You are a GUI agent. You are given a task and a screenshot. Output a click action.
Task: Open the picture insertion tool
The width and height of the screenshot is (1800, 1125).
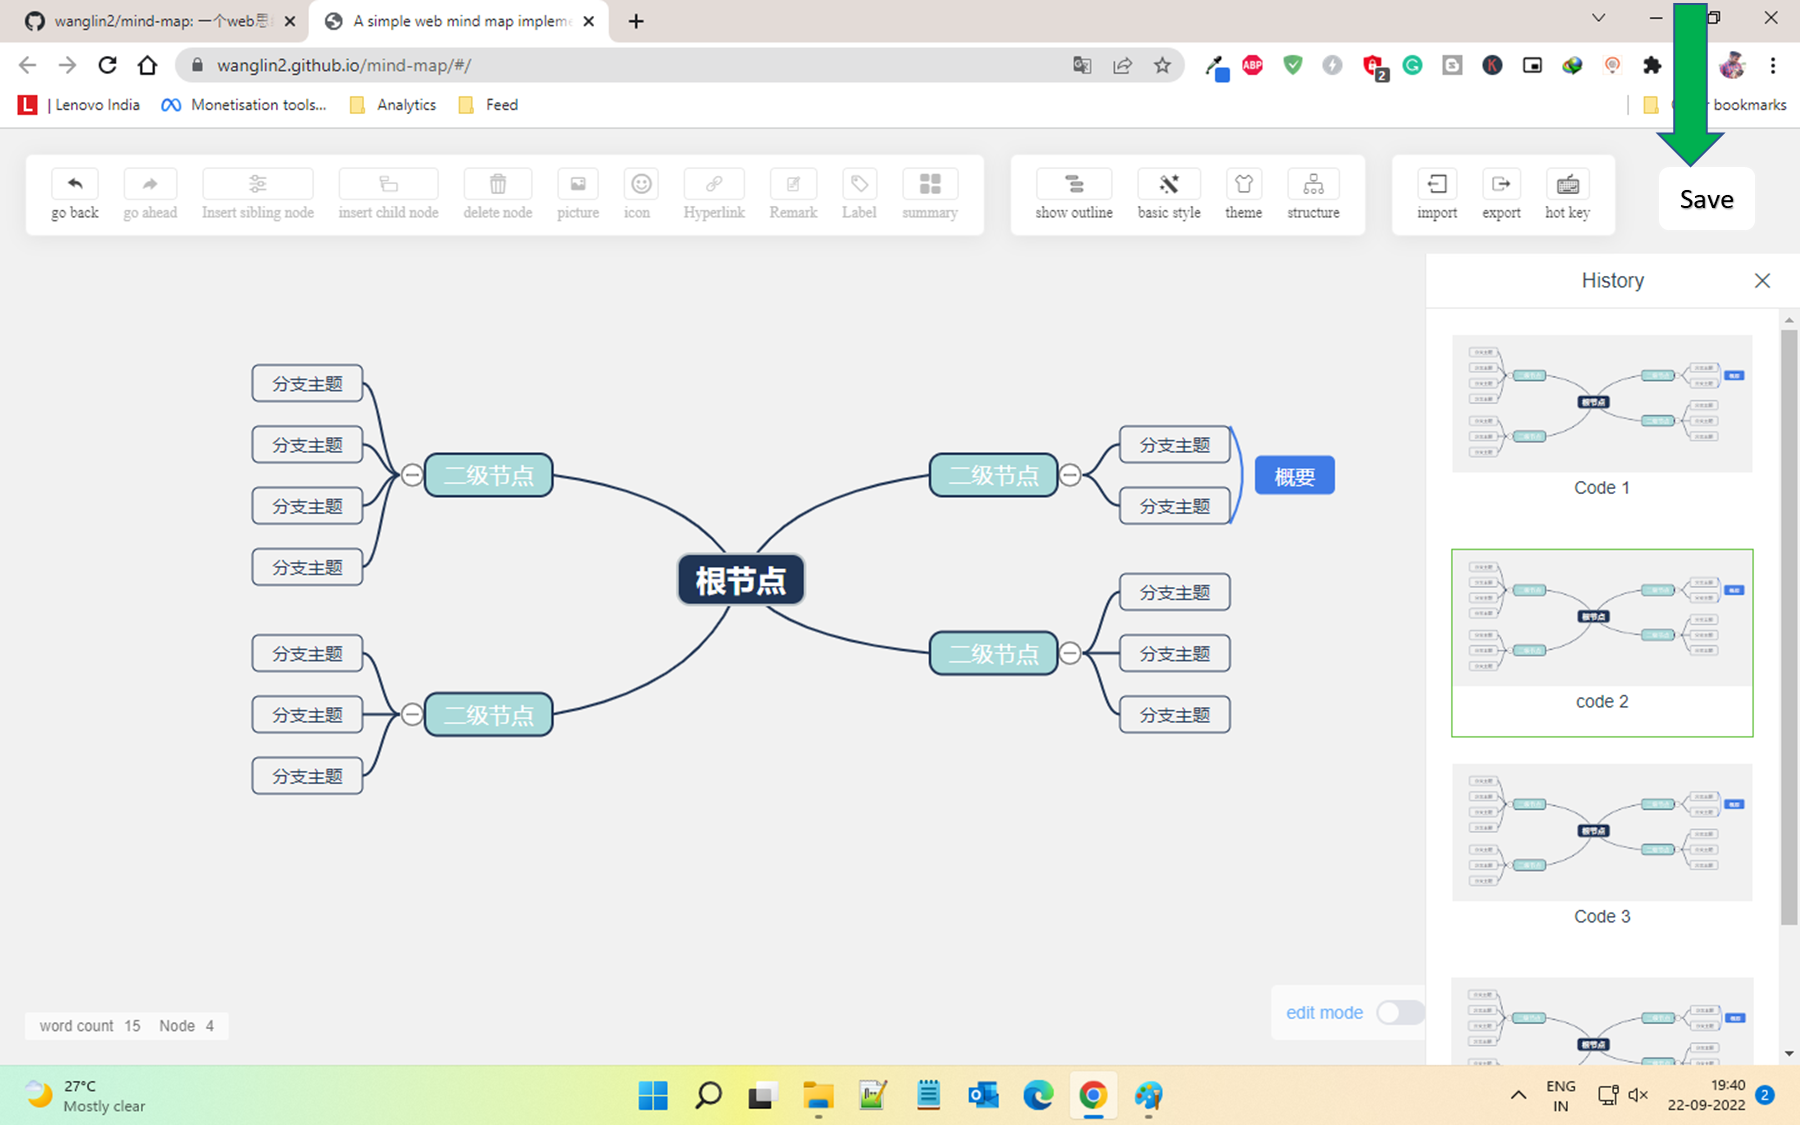tap(578, 193)
